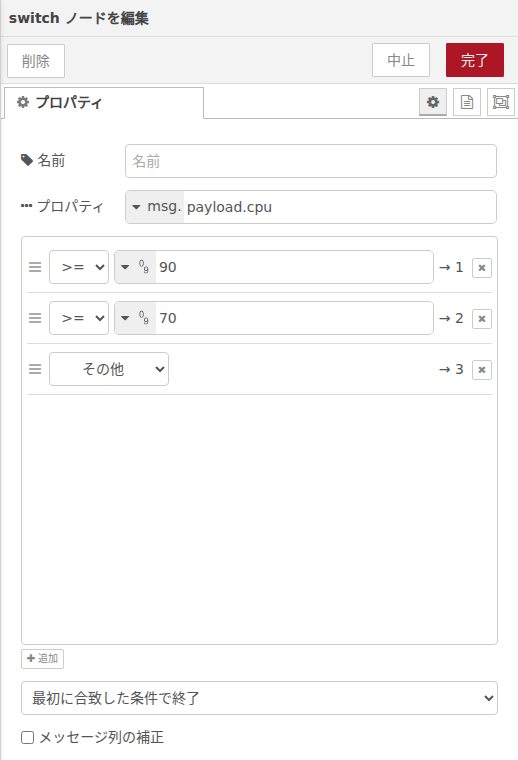The image size is (518, 760).
Task: Open >= operator dropdown for the 70 rule
Action: click(79, 318)
